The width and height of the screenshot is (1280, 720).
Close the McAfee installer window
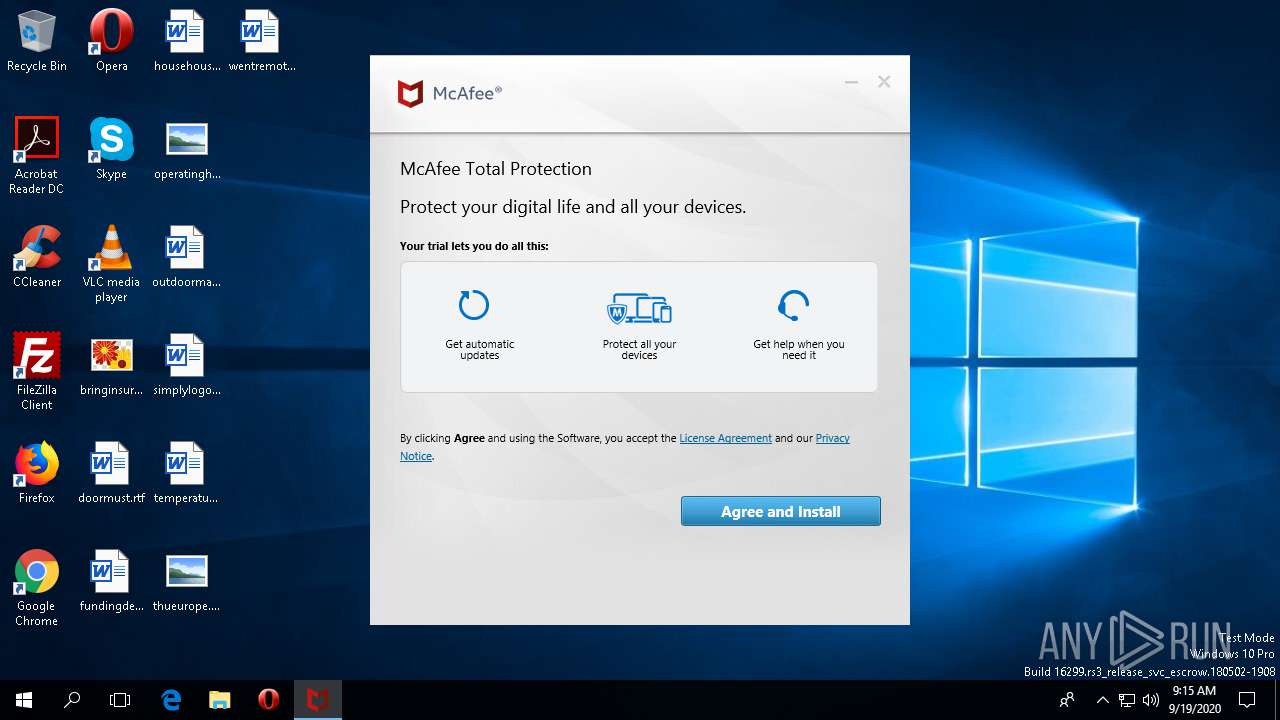coord(884,82)
